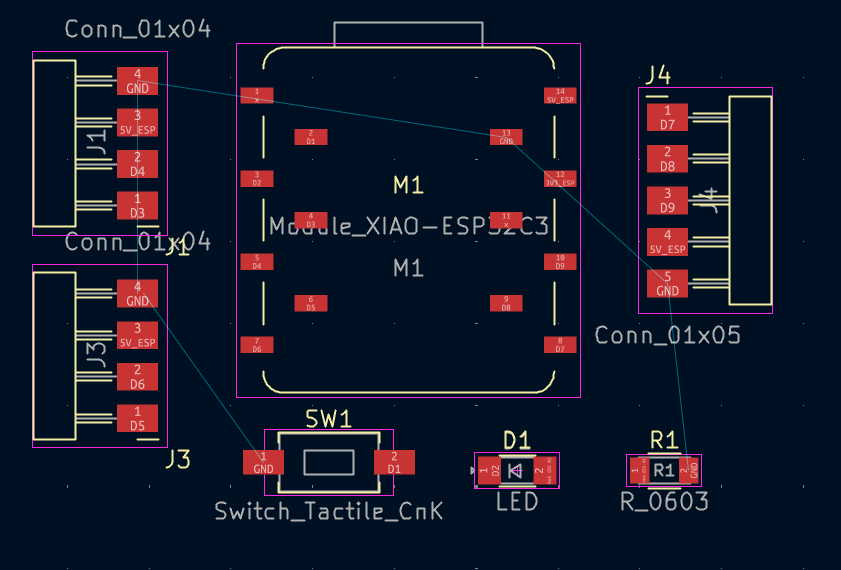The image size is (841, 570).
Task: Click pad 6 D5 on module M1
Action: point(311,303)
